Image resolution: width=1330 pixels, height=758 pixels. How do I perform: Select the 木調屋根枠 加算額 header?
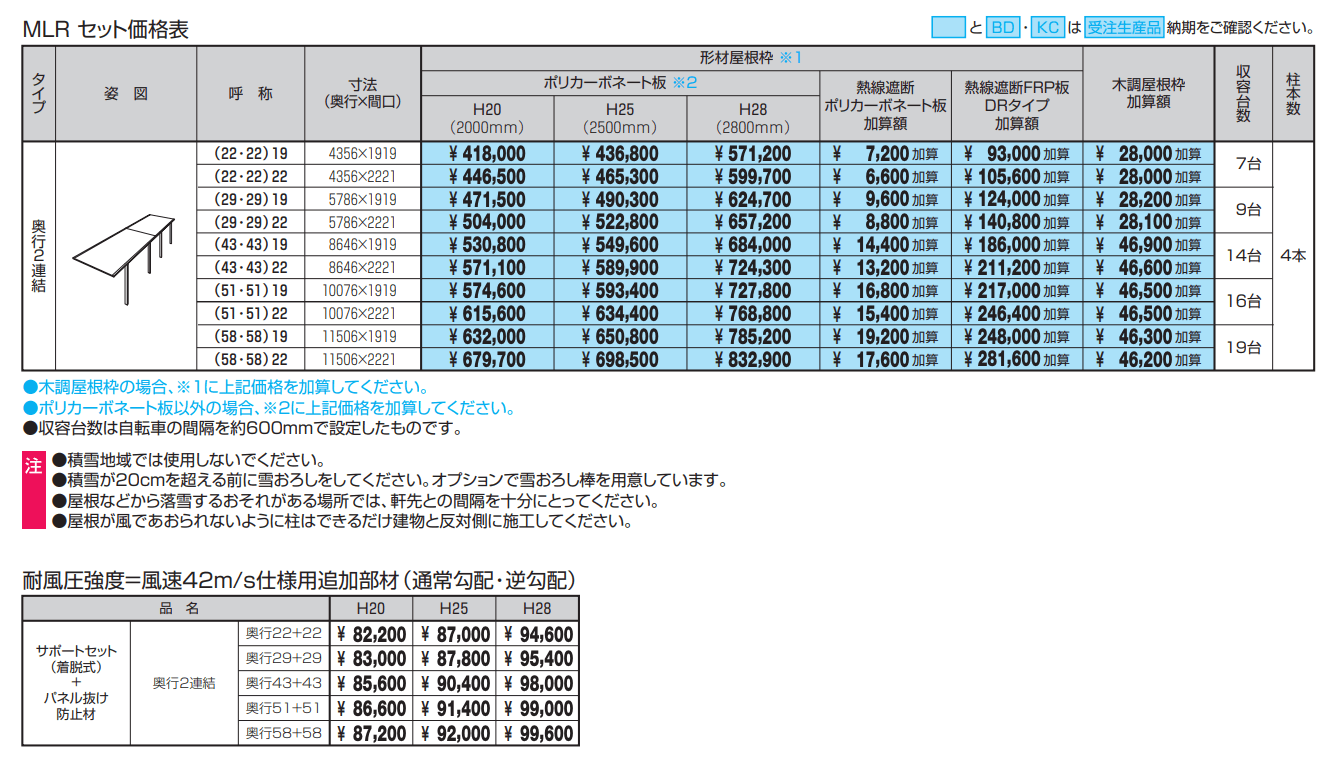1147,94
